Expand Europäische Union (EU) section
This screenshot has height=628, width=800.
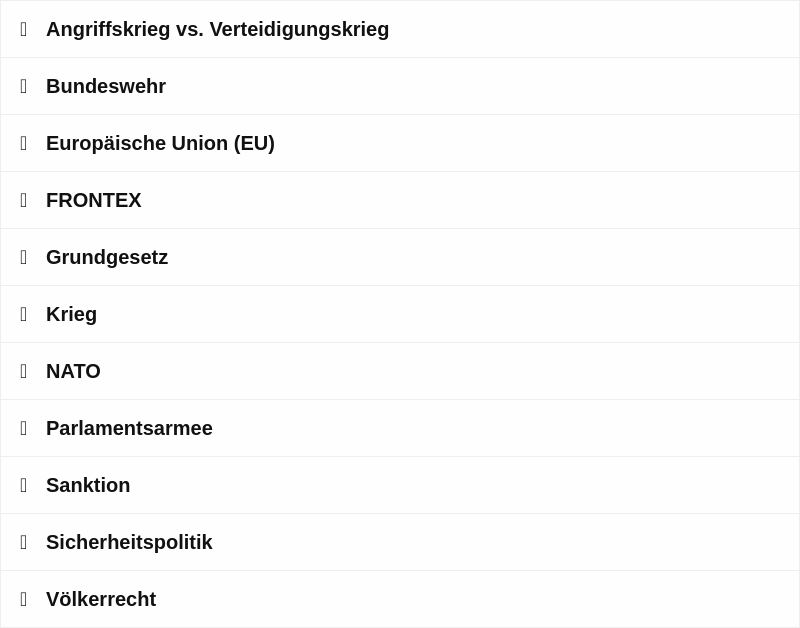(400, 143)
